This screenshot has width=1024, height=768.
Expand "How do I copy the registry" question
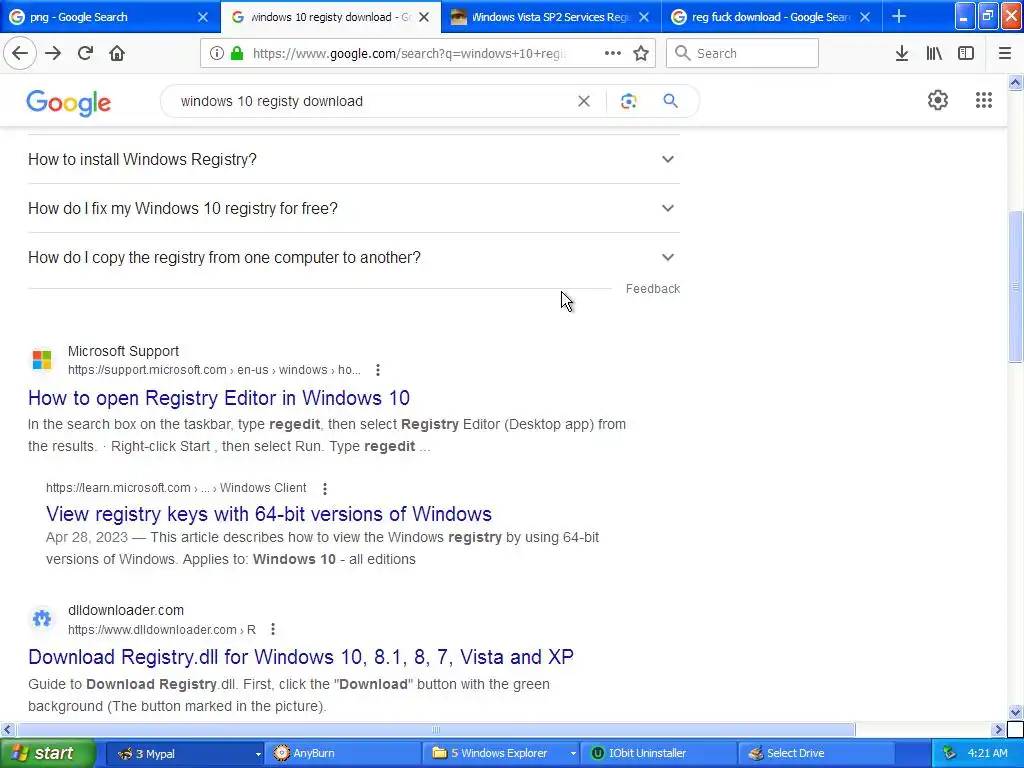353,257
